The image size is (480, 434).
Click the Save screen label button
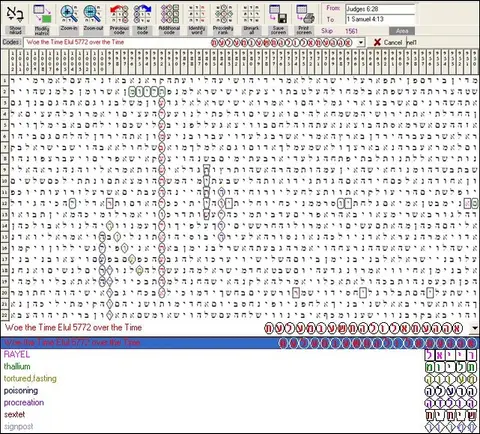[278, 30]
